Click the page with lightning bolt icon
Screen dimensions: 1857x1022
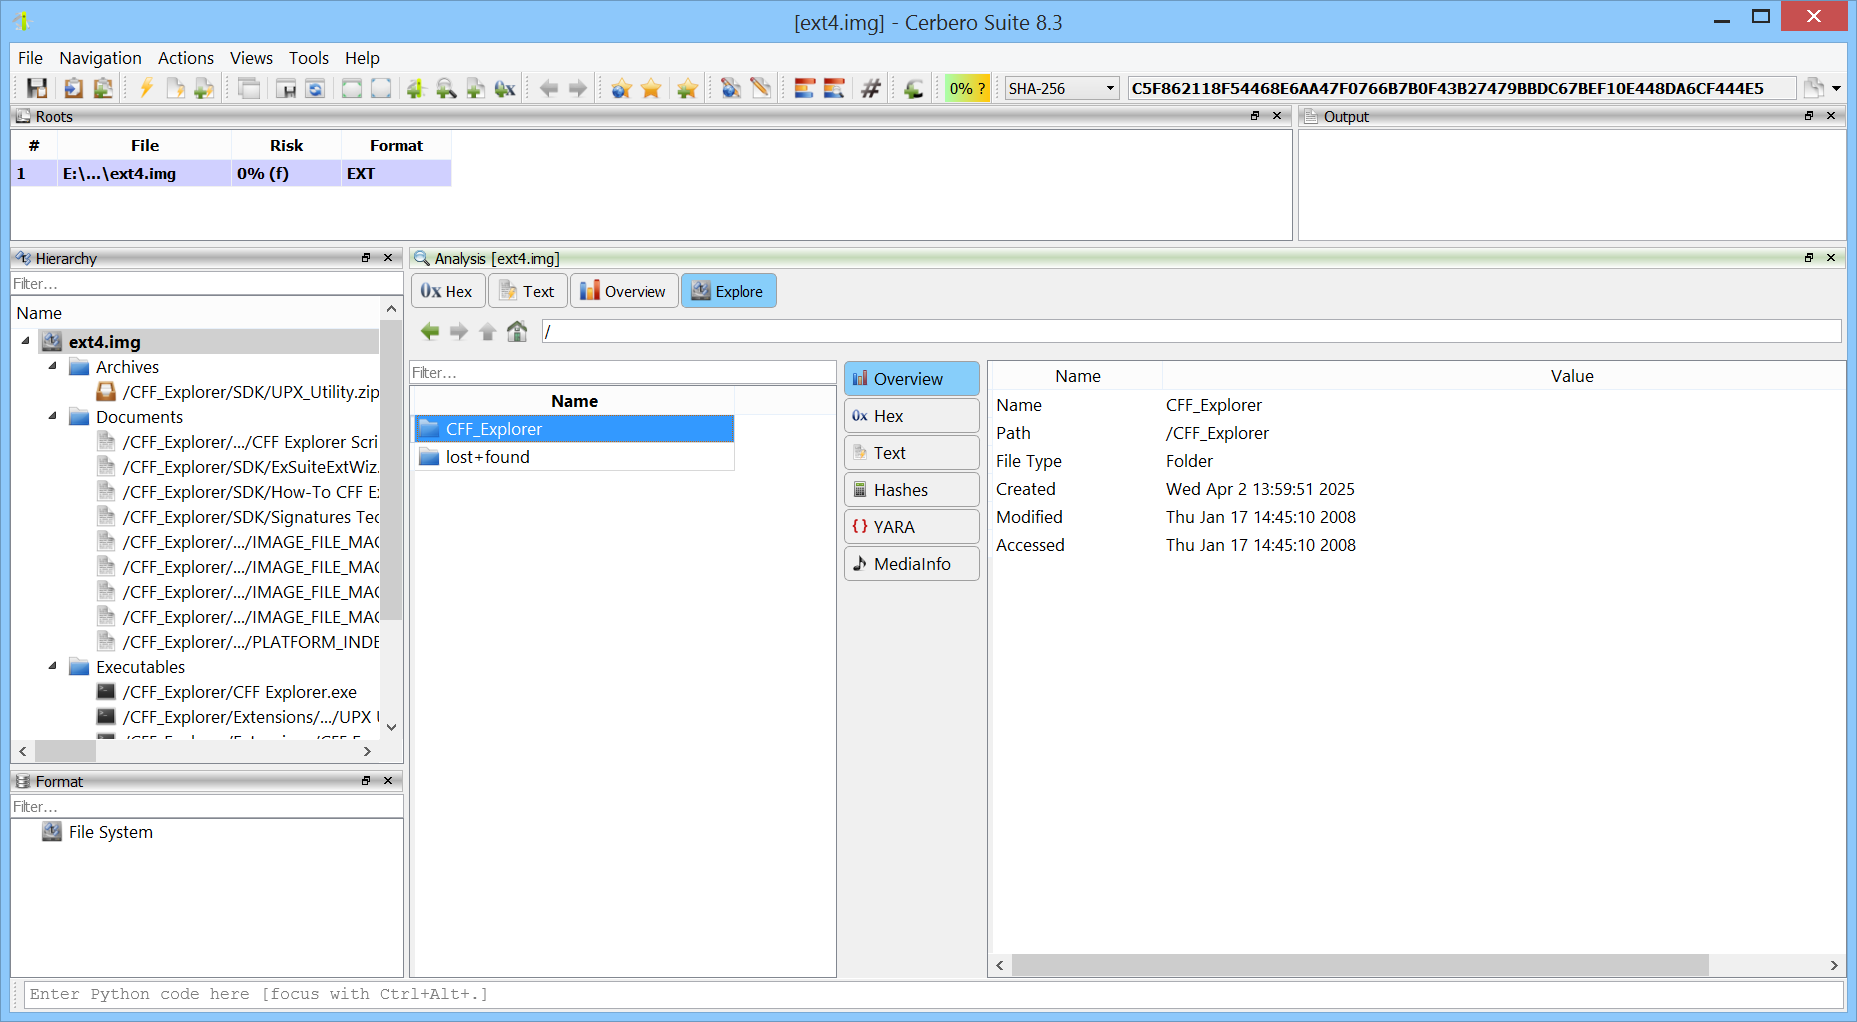175,88
